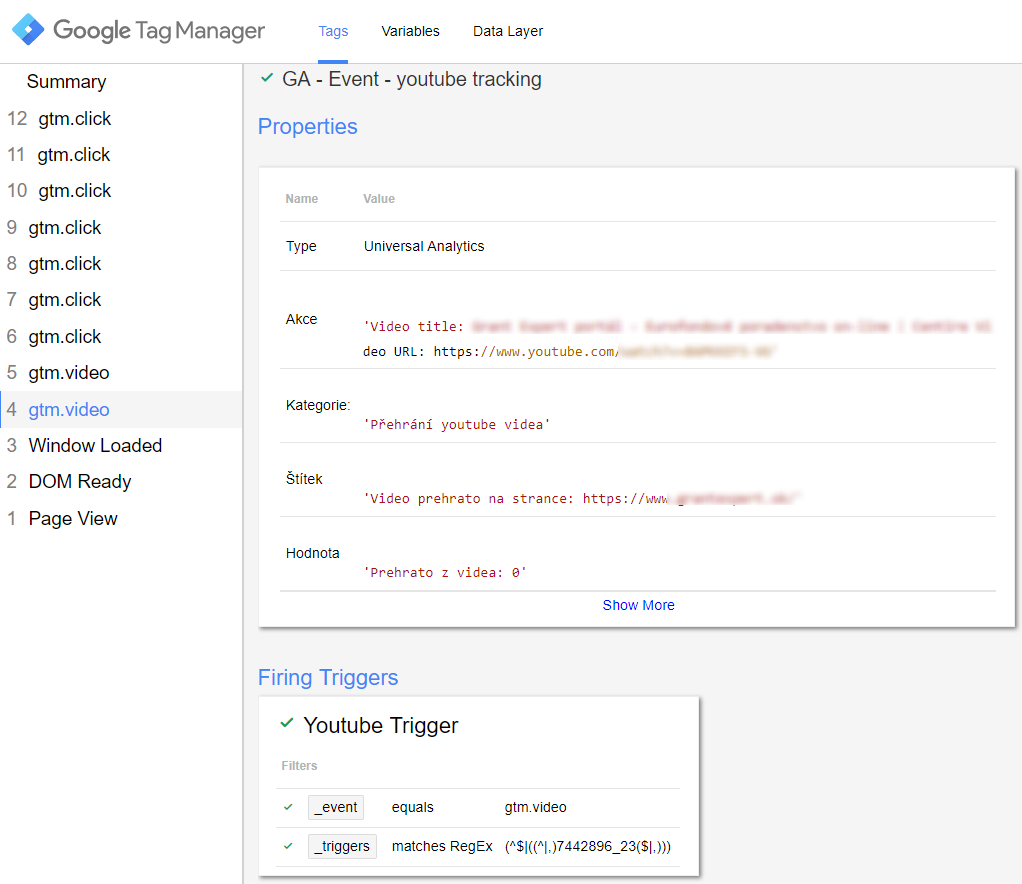Click the Value column header
This screenshot has width=1022, height=884.
(379, 199)
